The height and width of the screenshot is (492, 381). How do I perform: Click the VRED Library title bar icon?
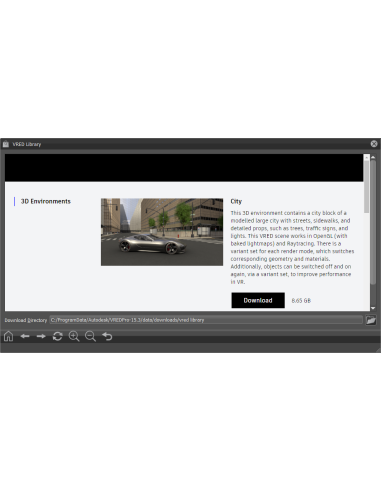[x=6, y=144]
